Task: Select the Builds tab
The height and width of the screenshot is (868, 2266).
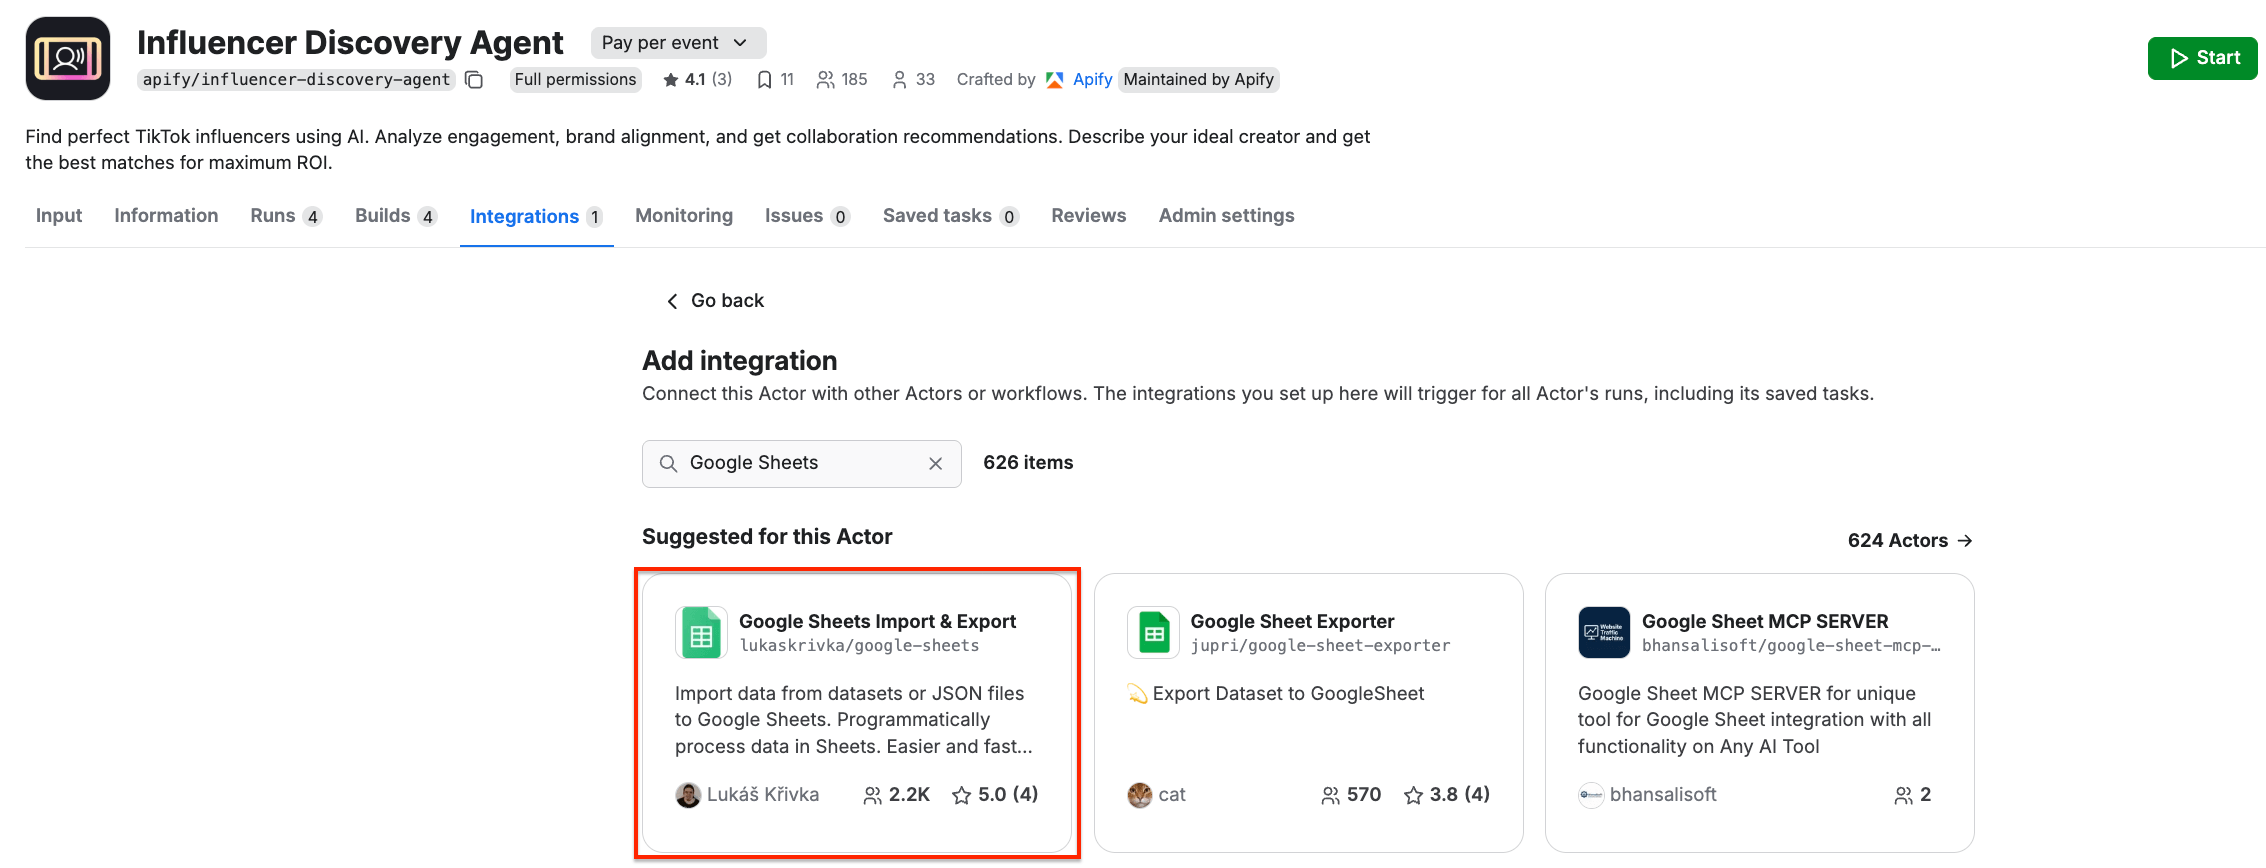Action: 396,216
